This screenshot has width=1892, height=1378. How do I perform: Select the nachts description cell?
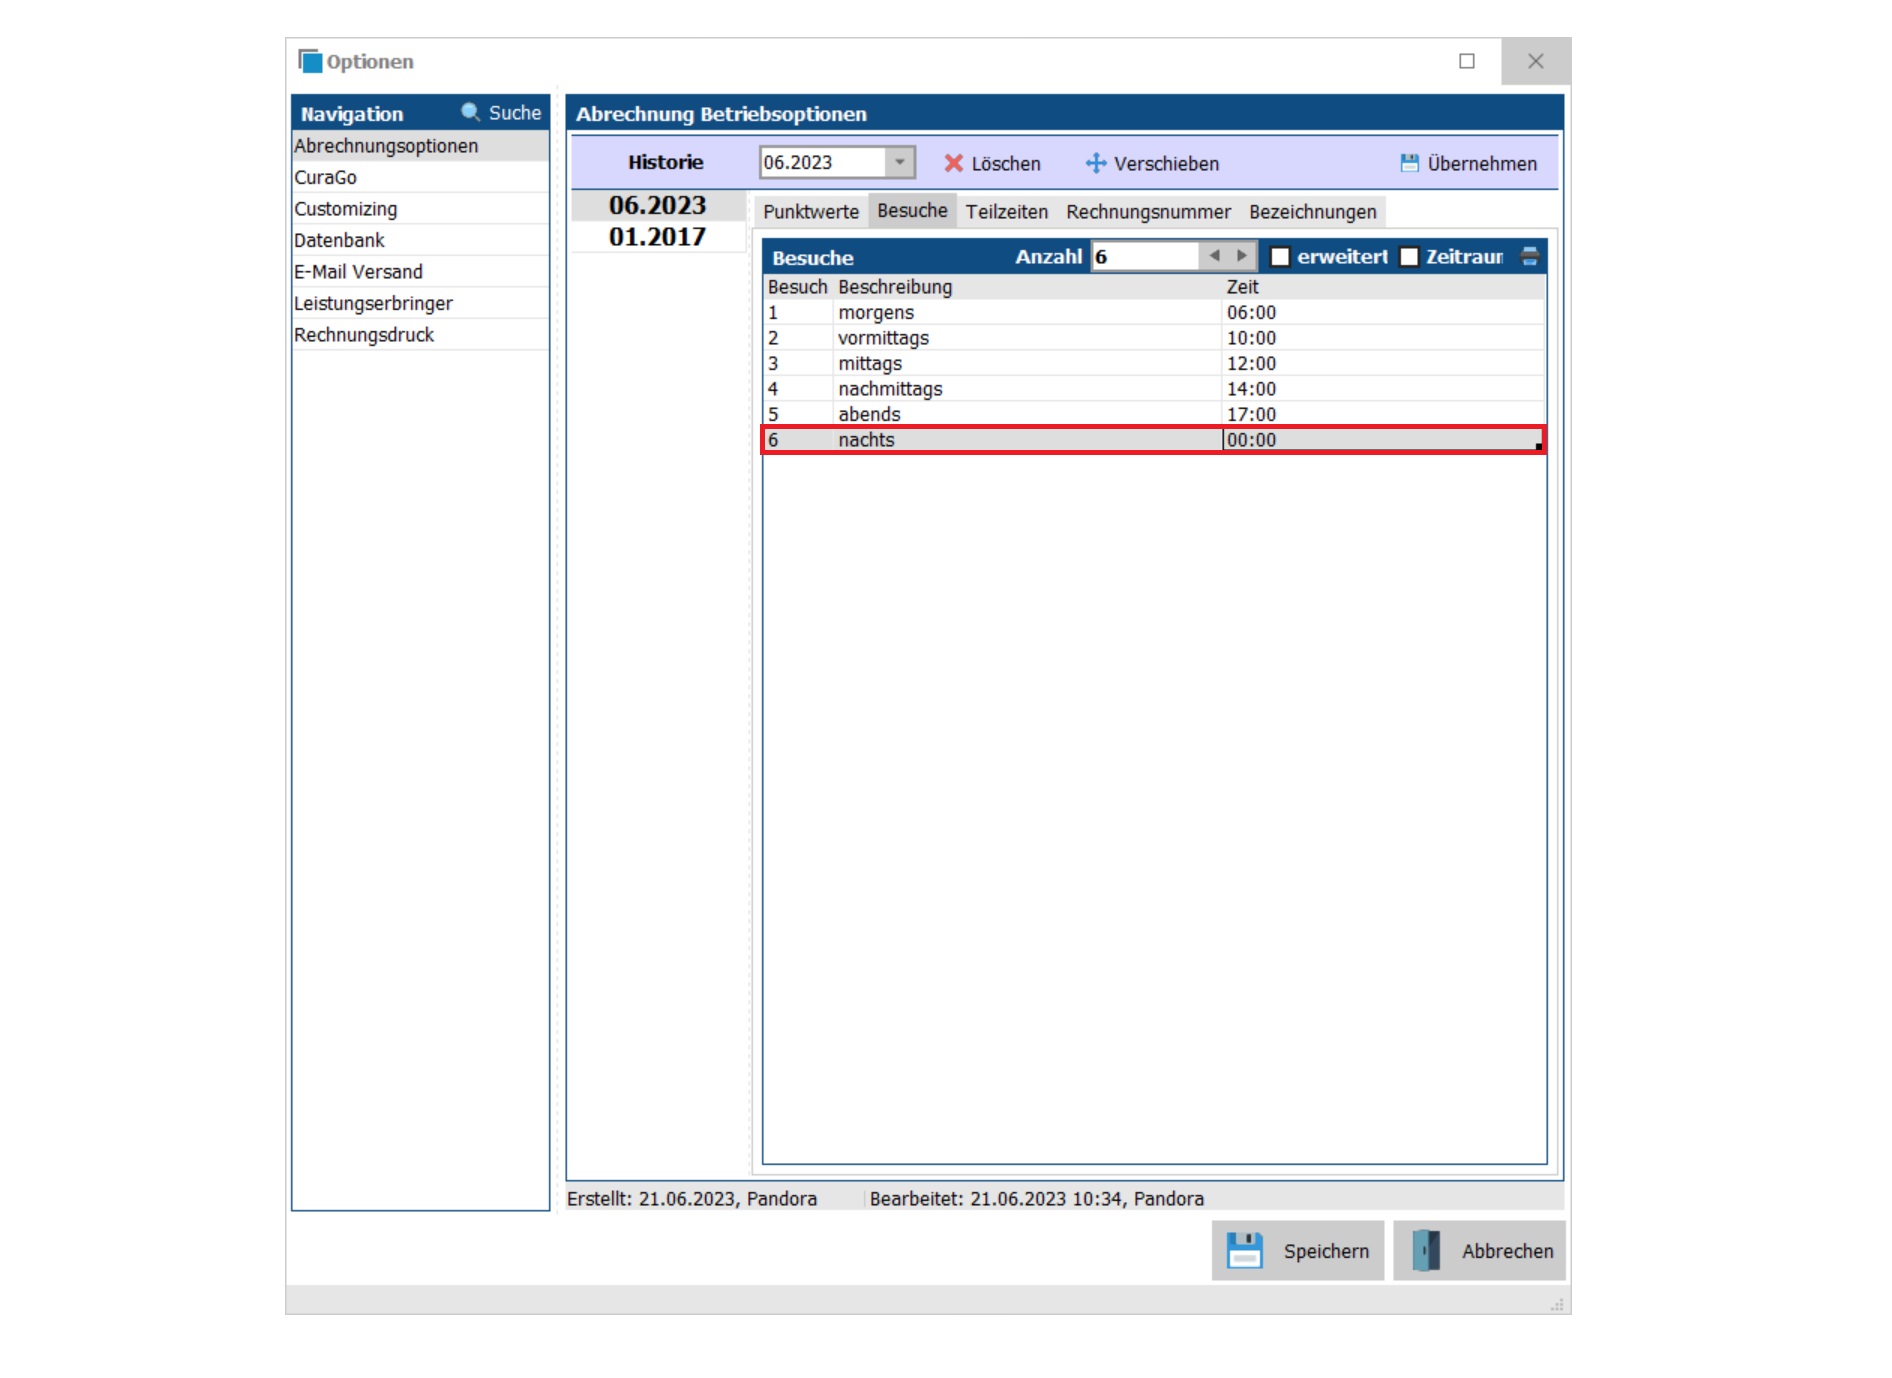click(x=1028, y=440)
